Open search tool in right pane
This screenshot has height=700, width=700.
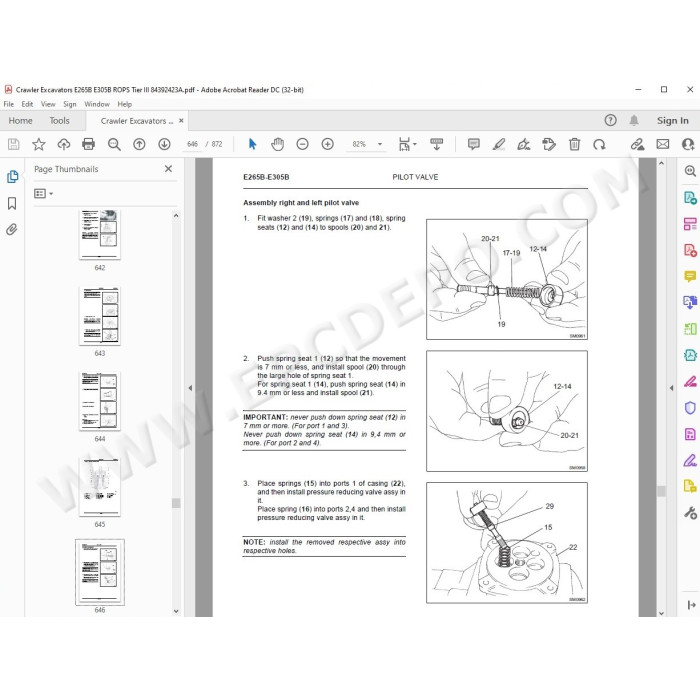coord(690,171)
